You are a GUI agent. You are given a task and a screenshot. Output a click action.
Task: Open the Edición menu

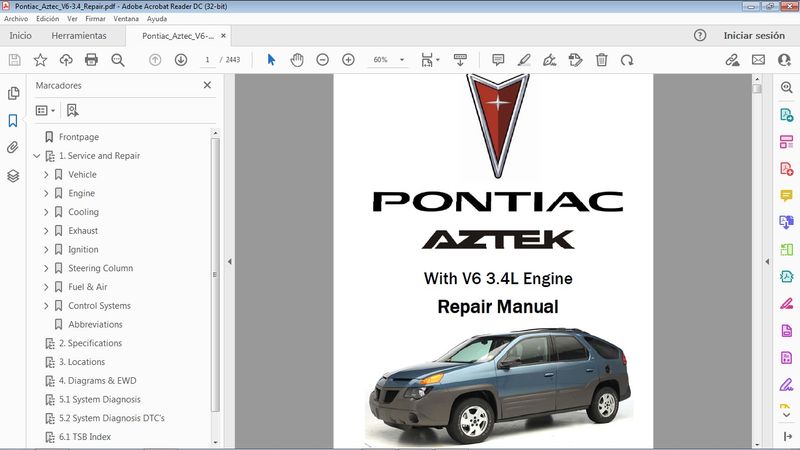click(x=47, y=18)
